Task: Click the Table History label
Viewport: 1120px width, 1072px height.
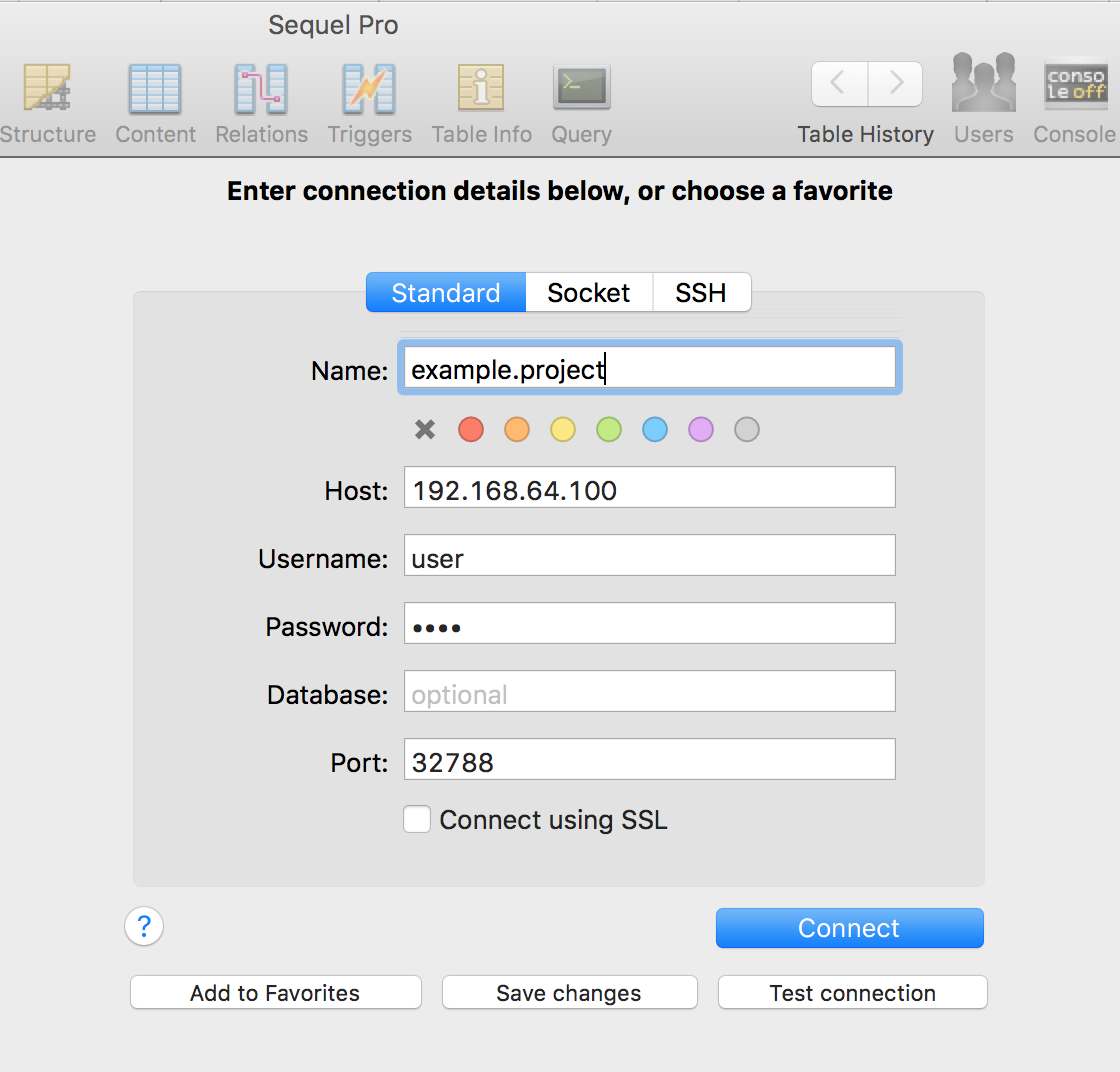Action: point(865,134)
